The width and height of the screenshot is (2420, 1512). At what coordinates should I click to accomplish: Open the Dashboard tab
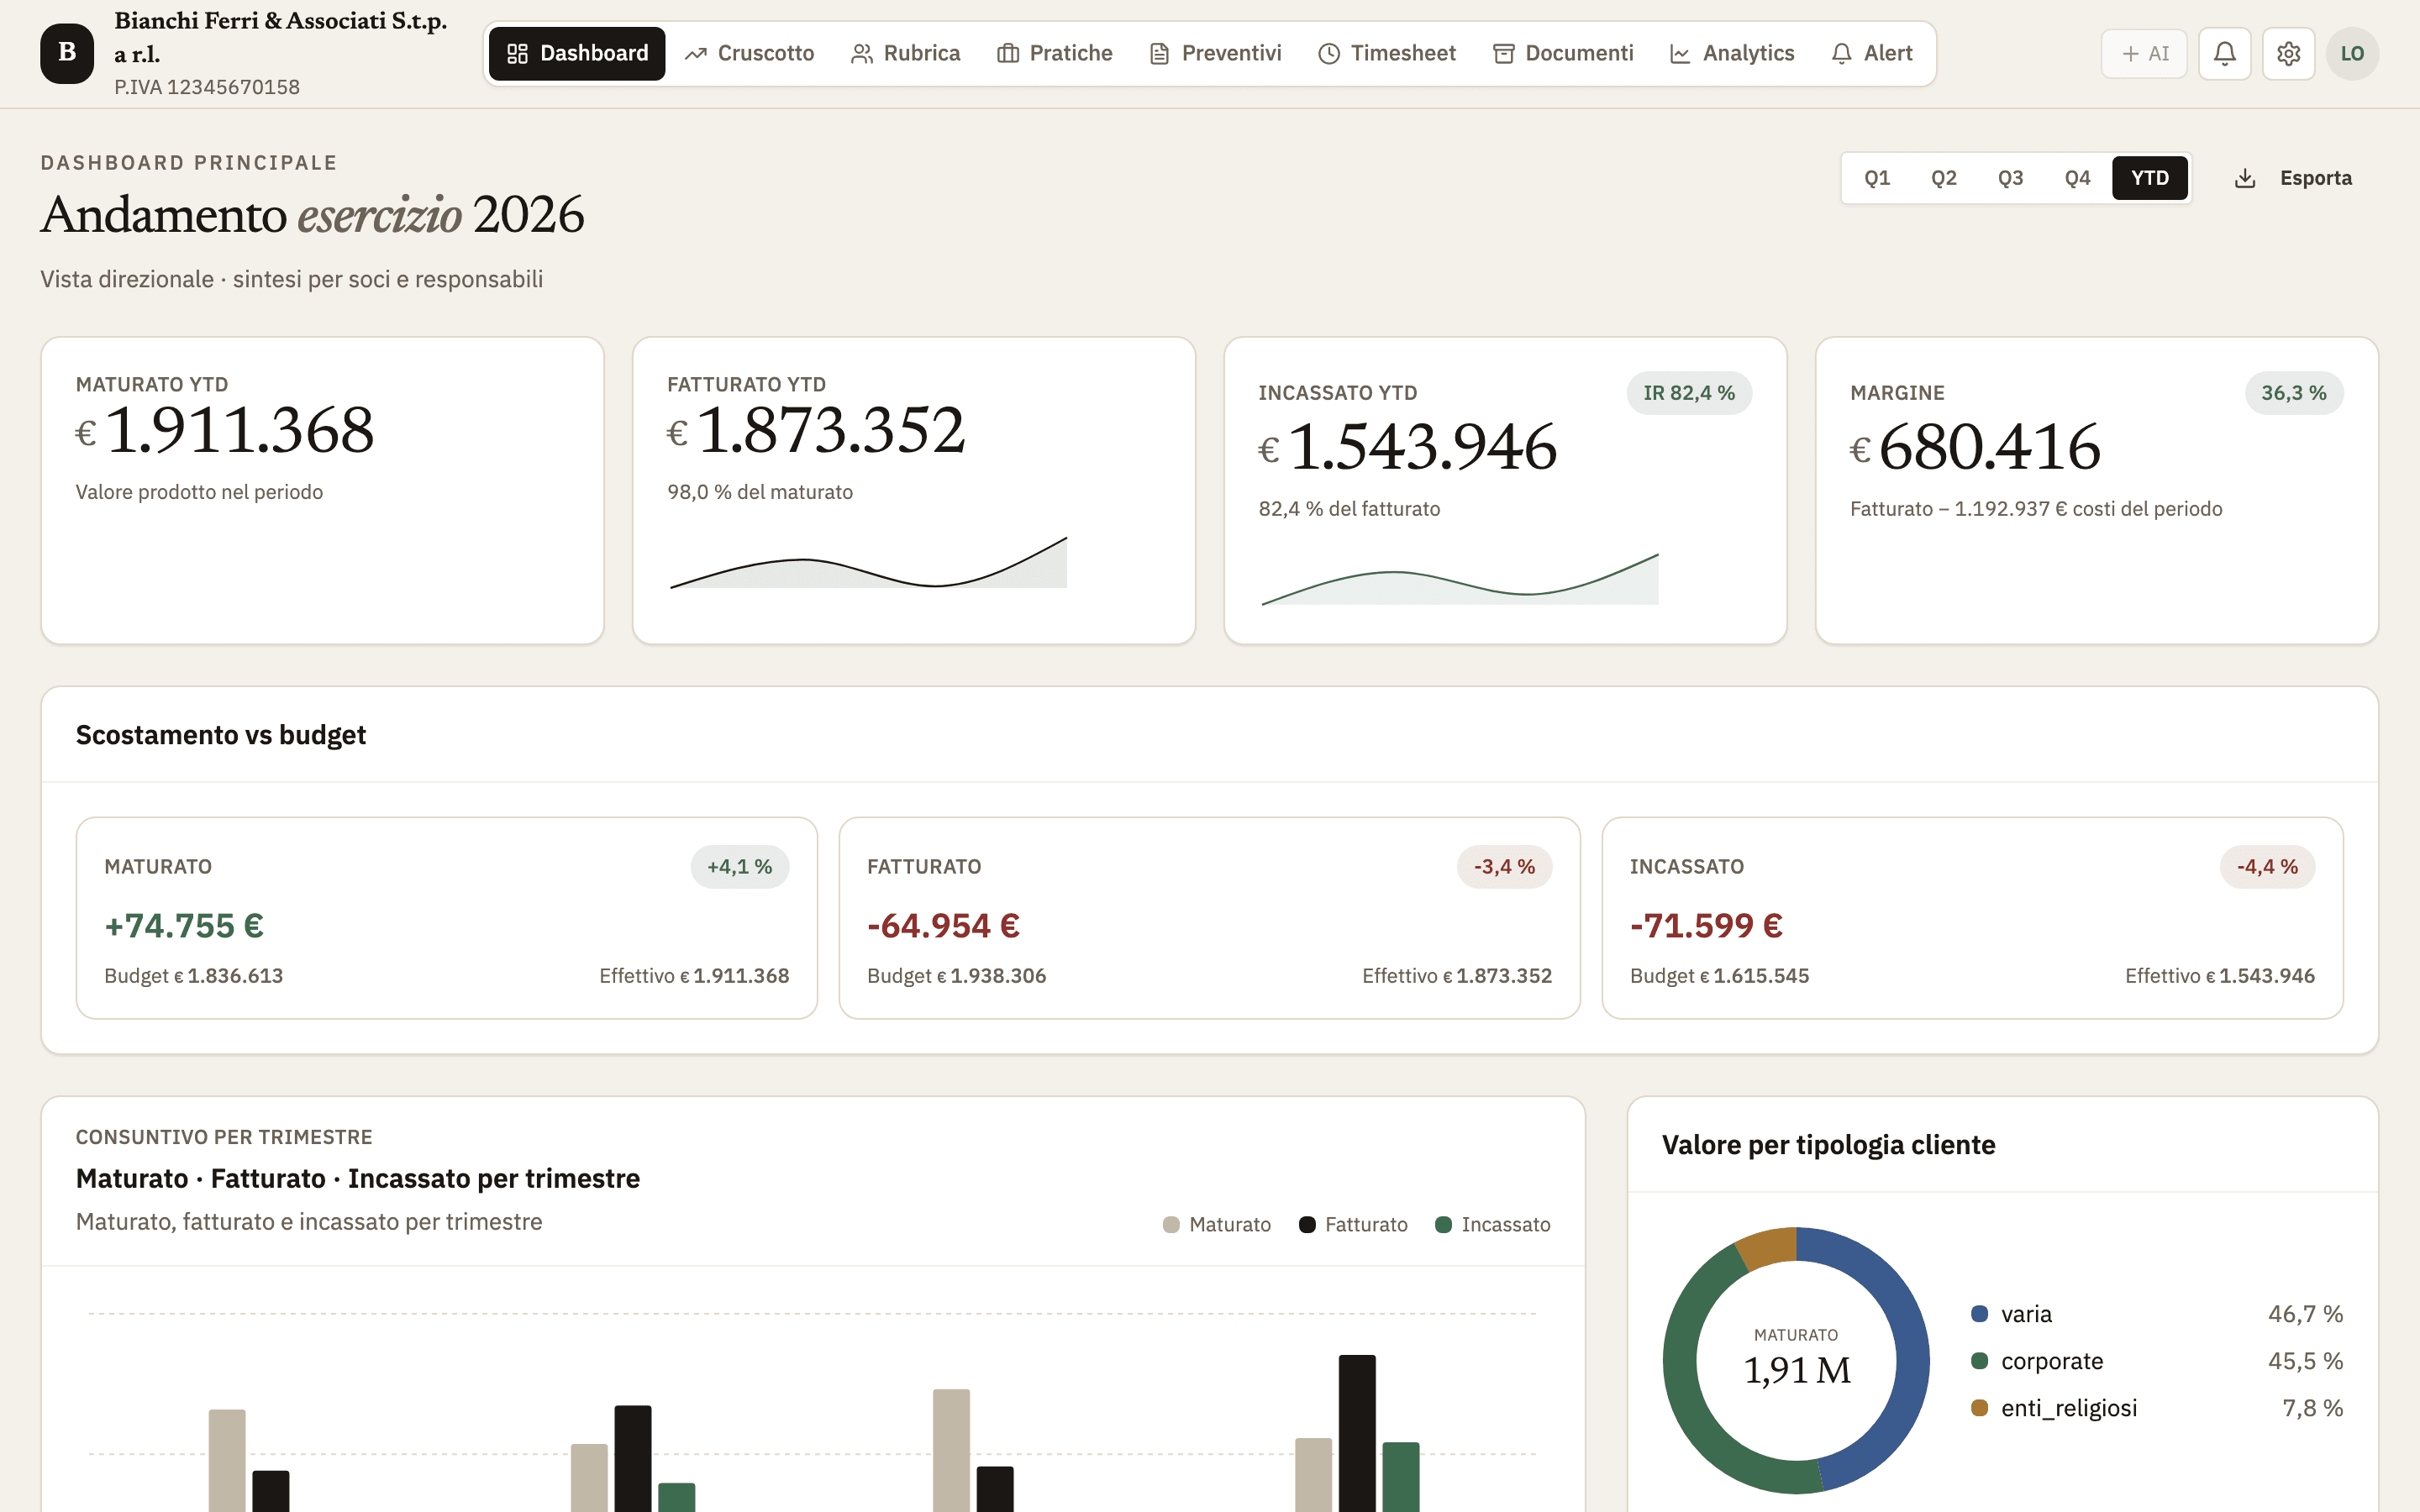click(577, 53)
